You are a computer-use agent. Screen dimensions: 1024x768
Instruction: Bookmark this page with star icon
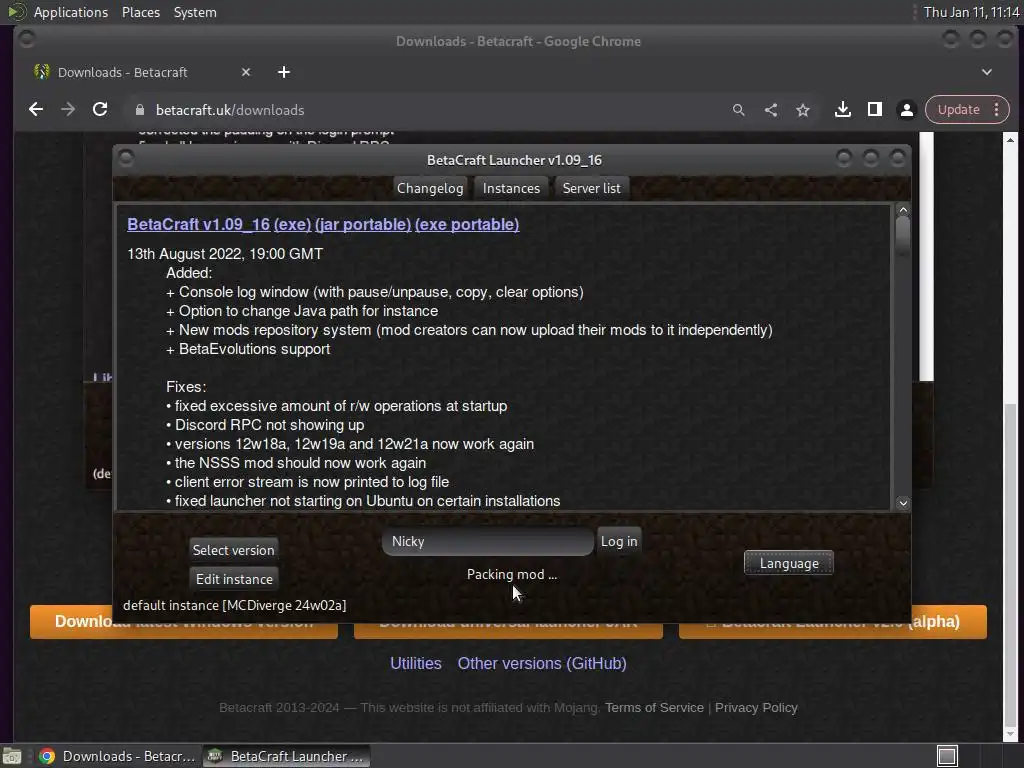click(x=803, y=110)
